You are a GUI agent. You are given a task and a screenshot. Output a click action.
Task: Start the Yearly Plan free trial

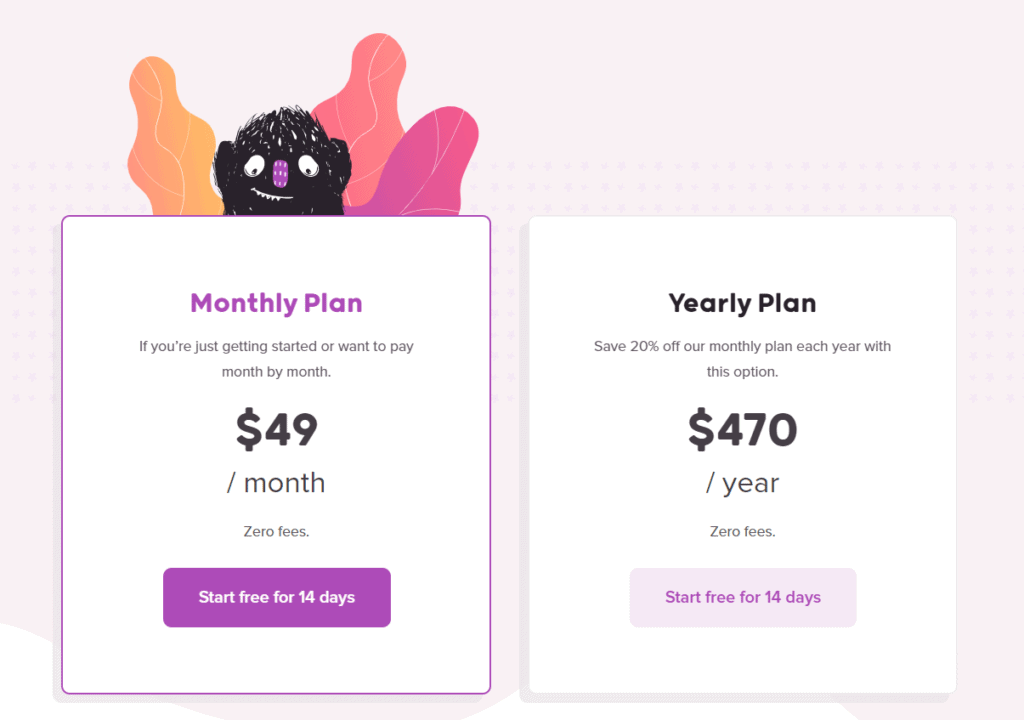(x=742, y=597)
